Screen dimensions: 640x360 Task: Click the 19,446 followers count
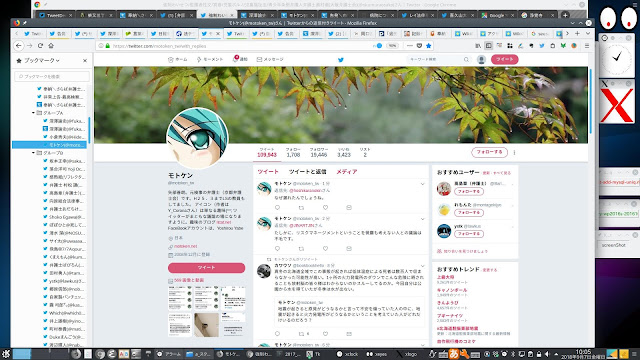pyautogui.click(x=319, y=155)
